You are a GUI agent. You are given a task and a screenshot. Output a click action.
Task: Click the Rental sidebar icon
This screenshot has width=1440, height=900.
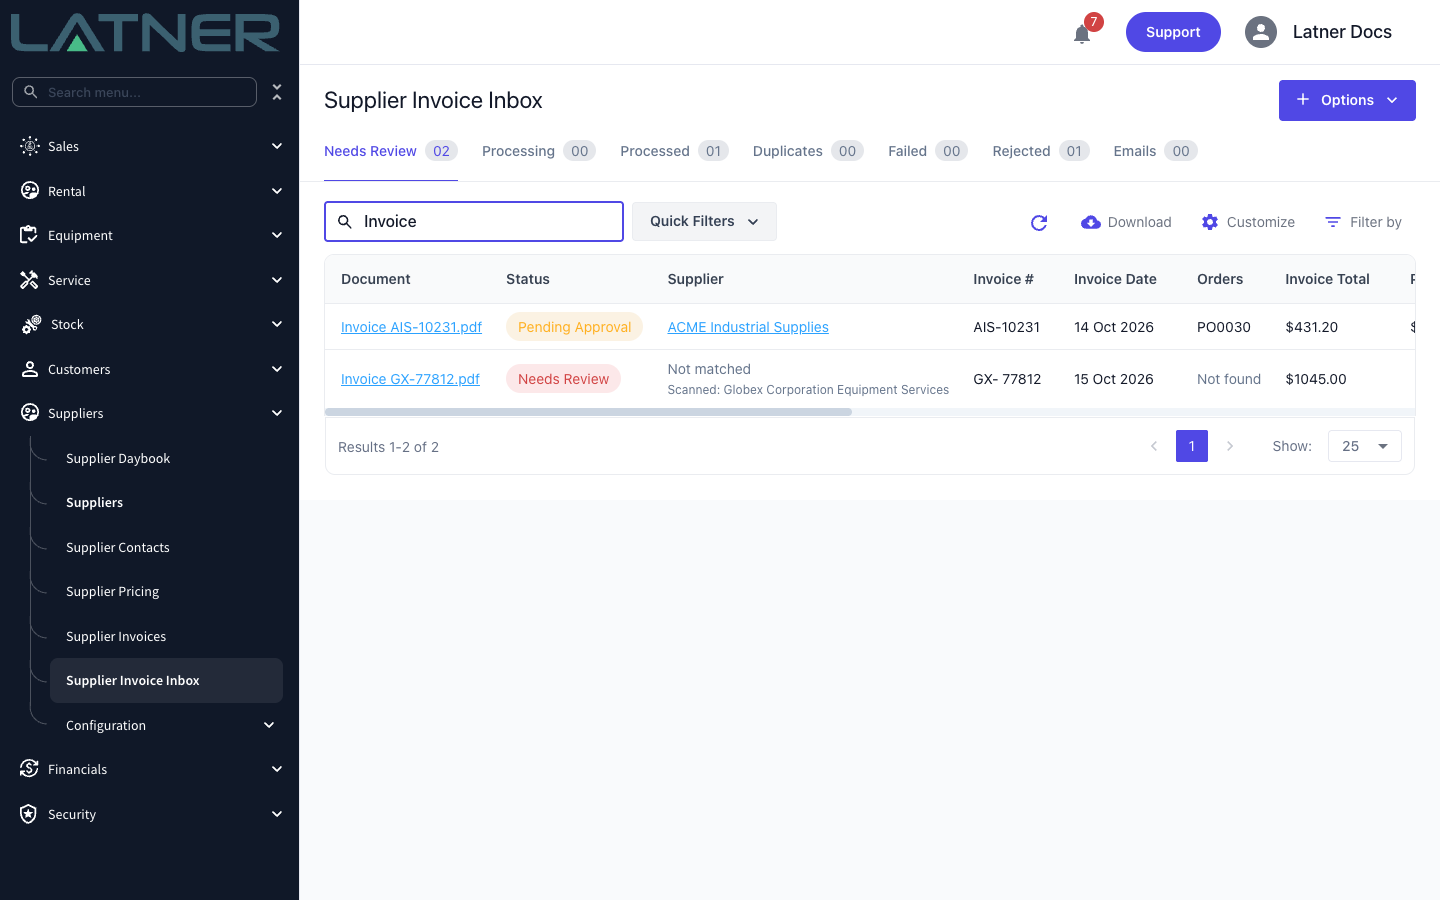[x=30, y=191]
